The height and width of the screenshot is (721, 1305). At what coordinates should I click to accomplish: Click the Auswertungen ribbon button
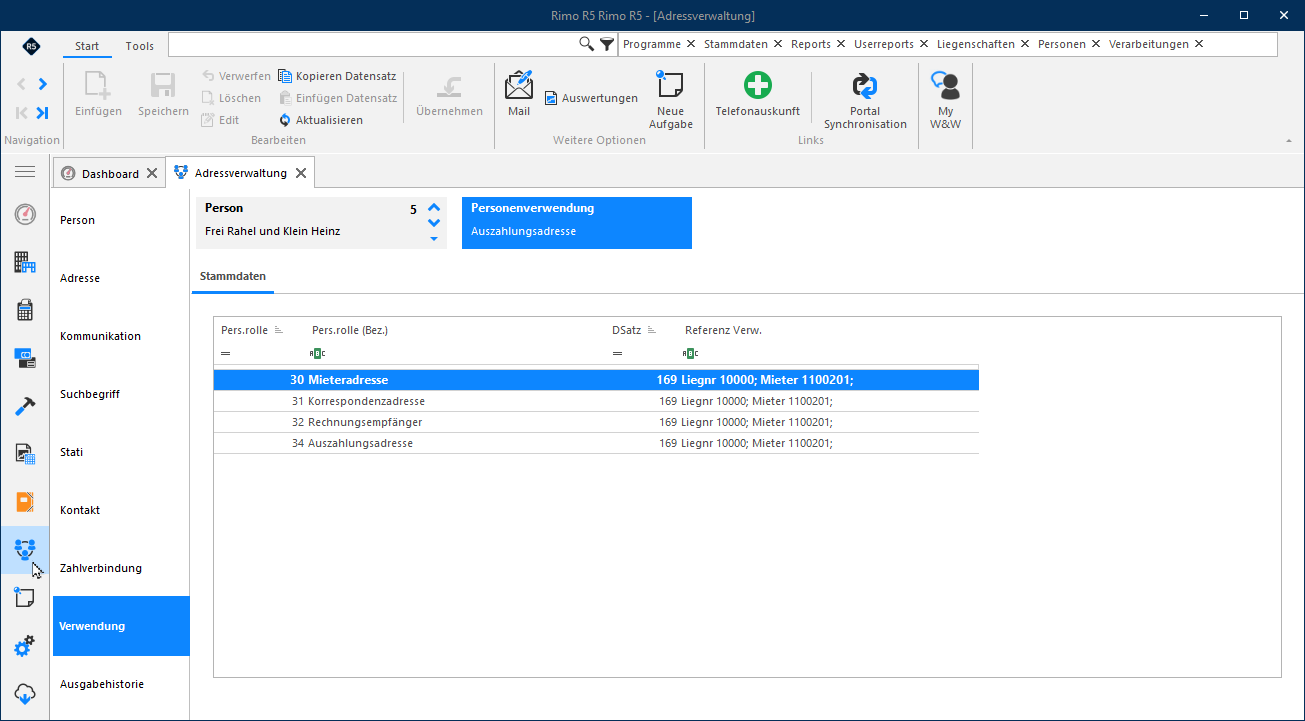(x=591, y=98)
